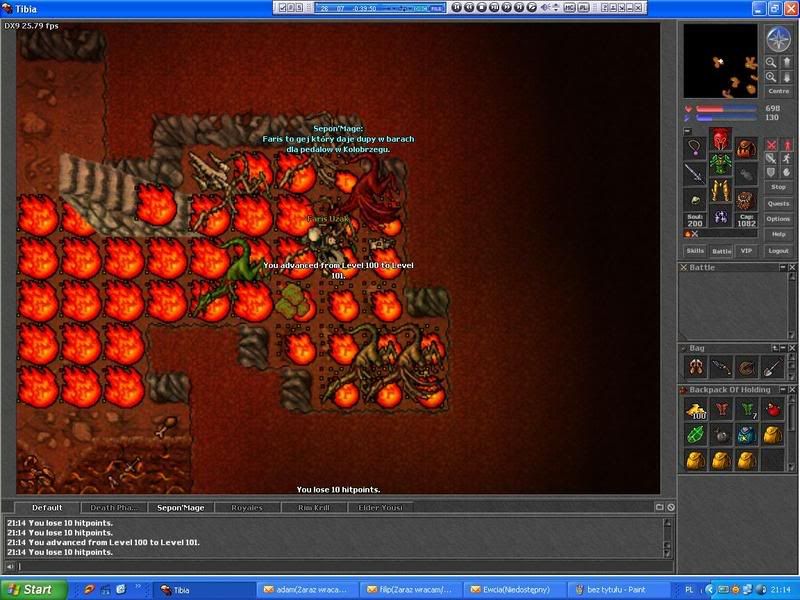Switch to the Rim Krill chat tab

[314, 508]
